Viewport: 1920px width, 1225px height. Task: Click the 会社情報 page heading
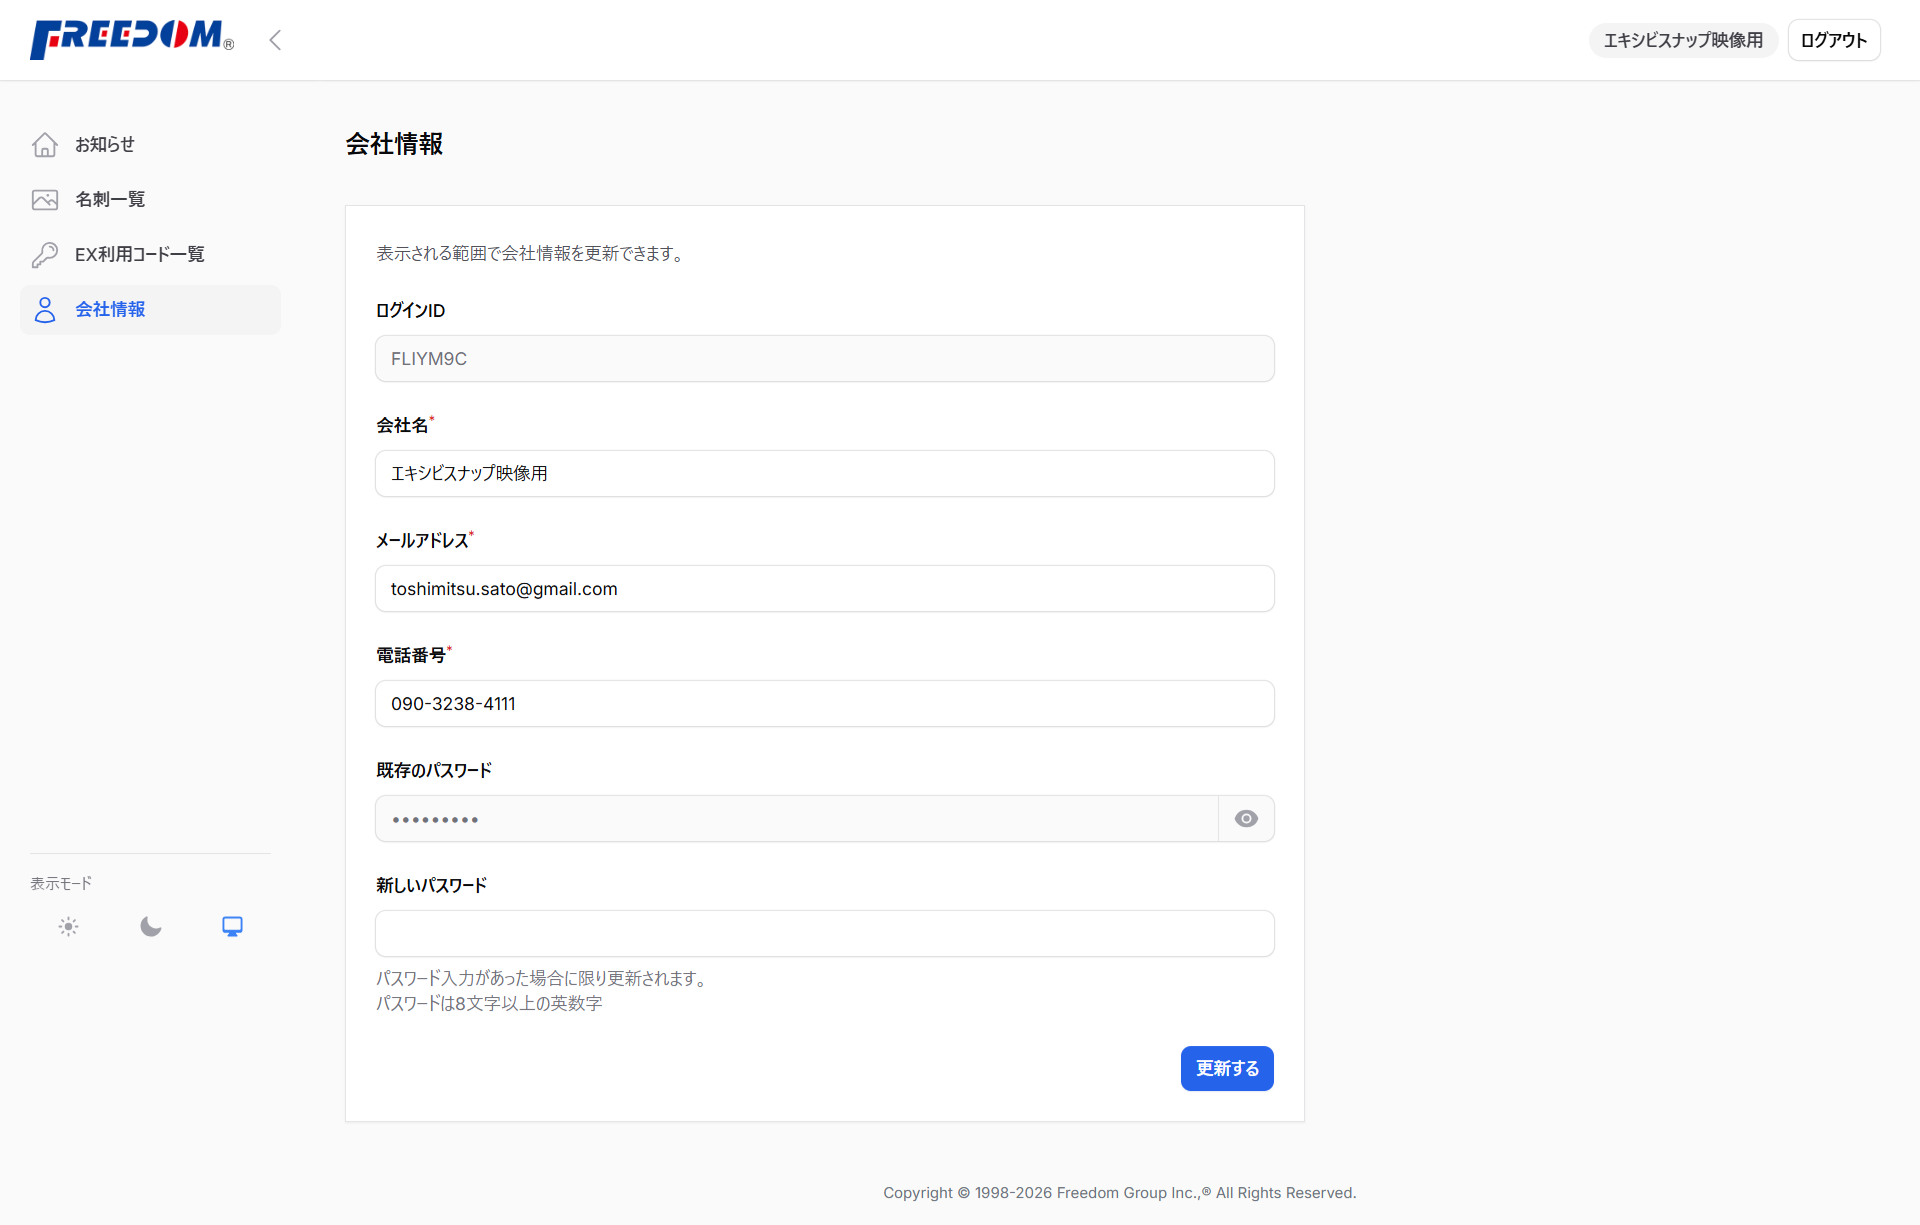(394, 144)
